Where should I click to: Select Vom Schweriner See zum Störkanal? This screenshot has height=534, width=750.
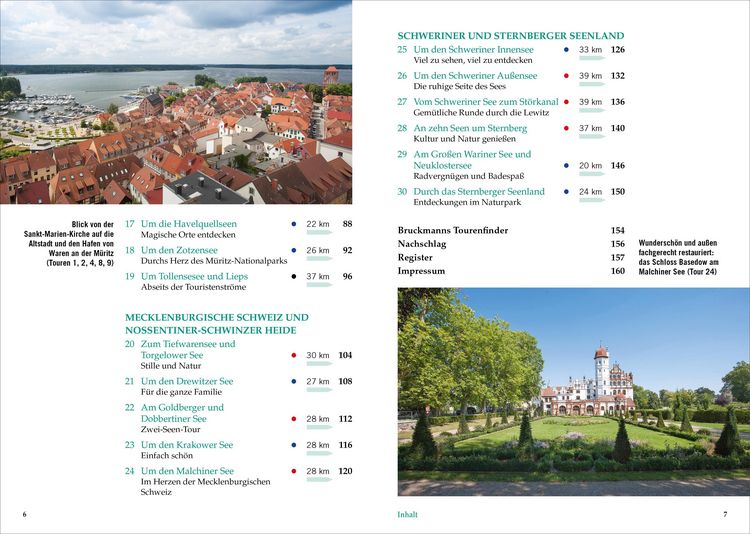[x=486, y=101]
